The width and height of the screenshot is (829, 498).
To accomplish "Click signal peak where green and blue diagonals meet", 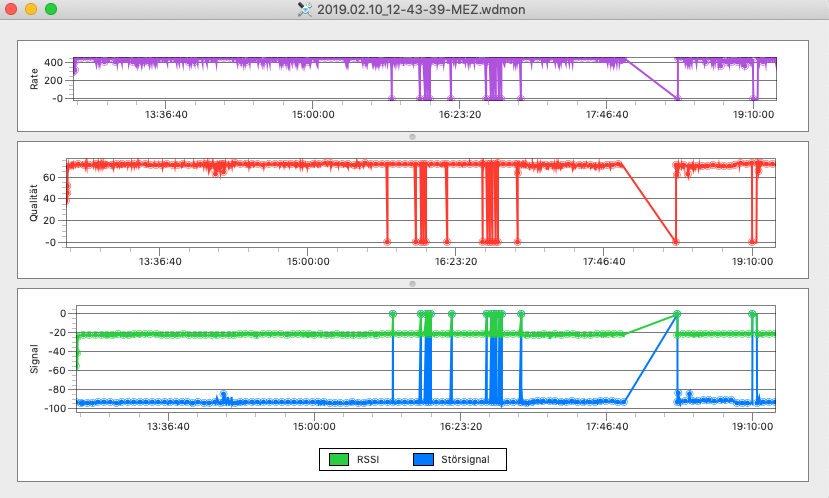I will (677, 313).
